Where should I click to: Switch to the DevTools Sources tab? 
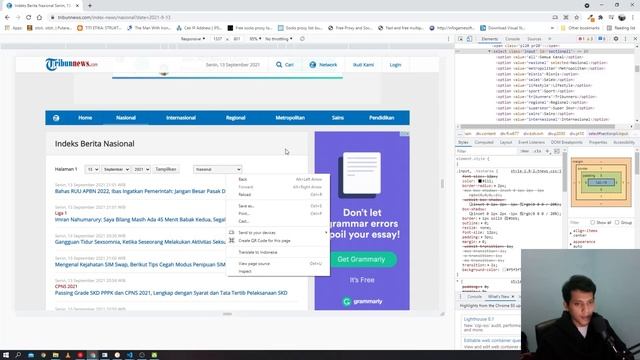[534, 39]
